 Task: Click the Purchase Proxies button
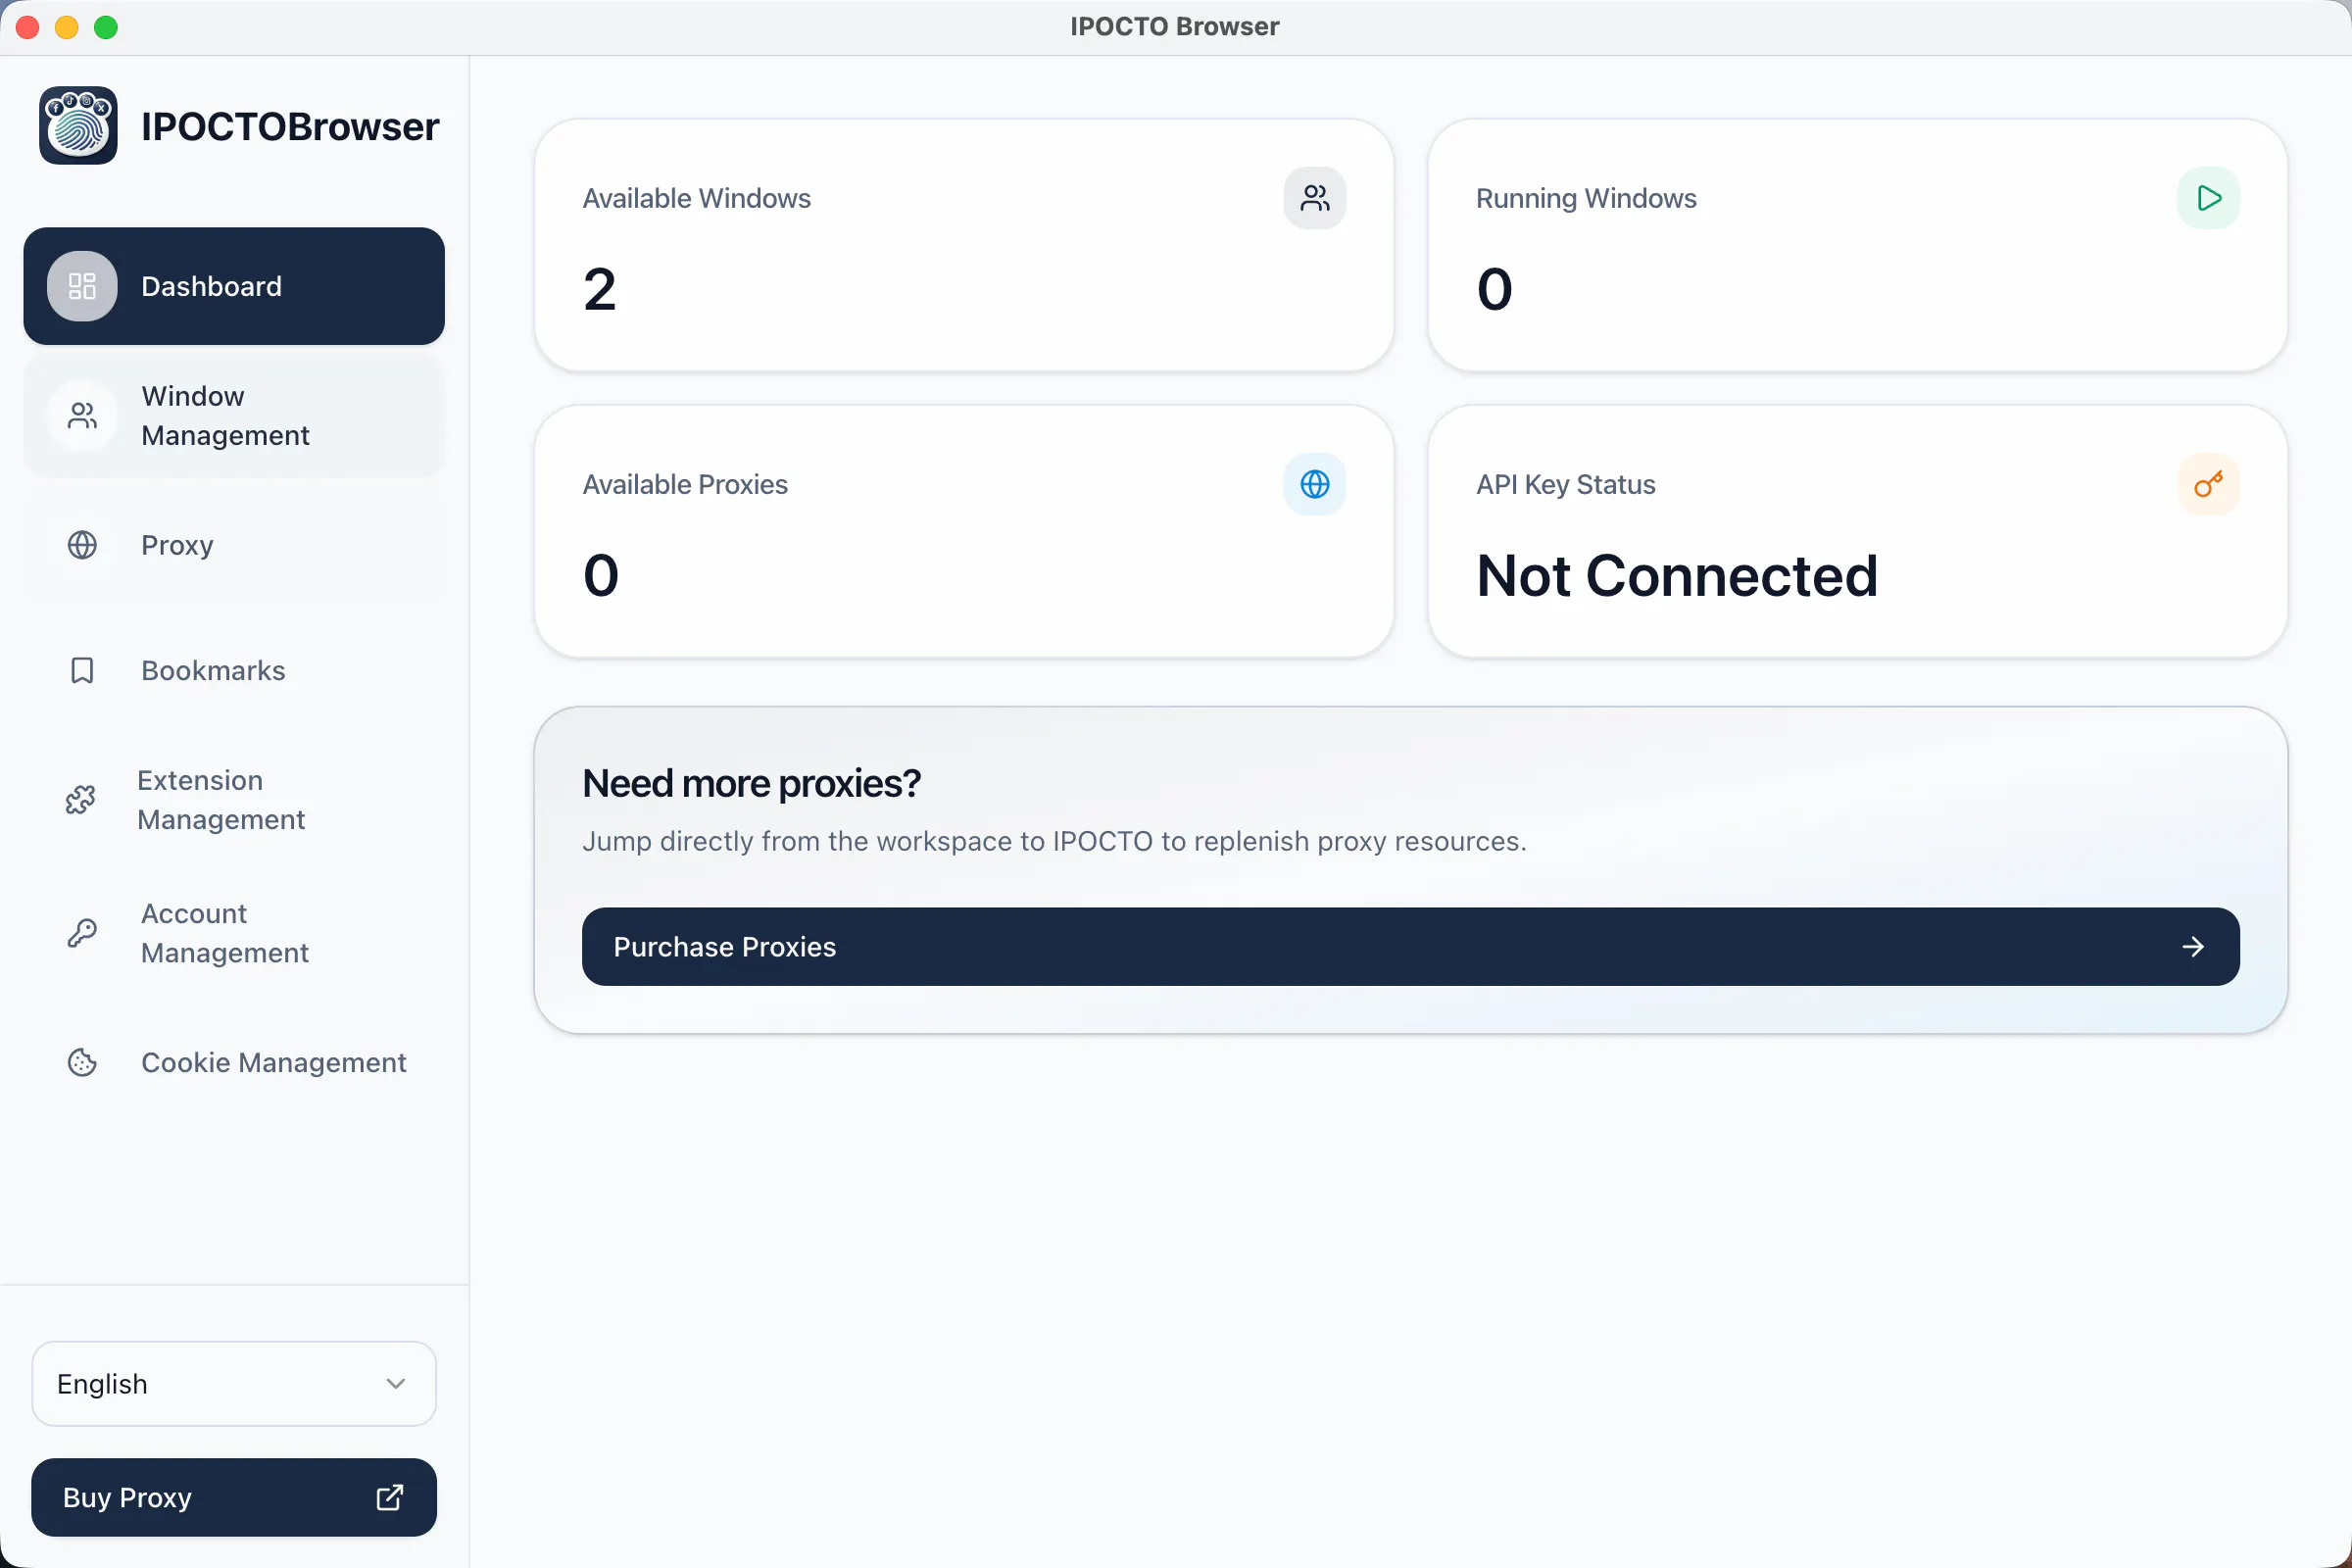tap(1410, 946)
